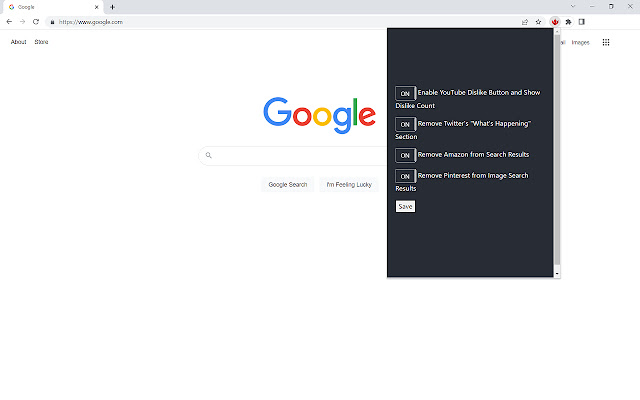Click the Google favicon on the tab
Viewport: 640px width, 400px height.
pos(11,7)
